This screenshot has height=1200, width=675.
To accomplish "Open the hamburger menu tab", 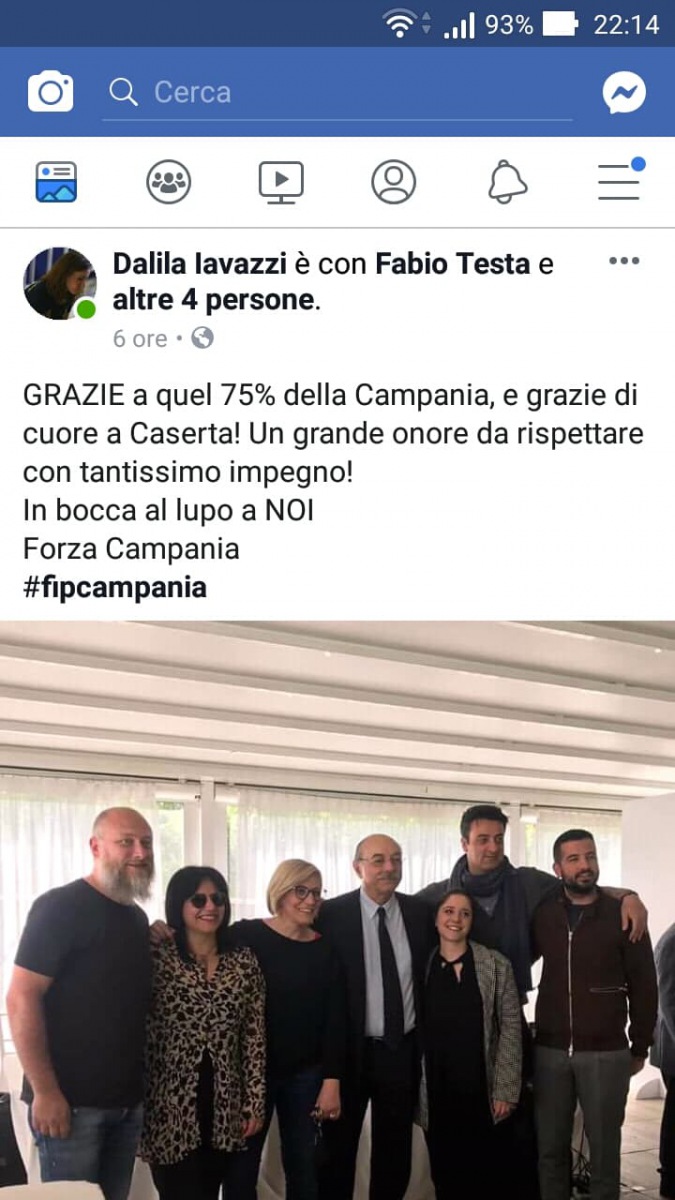I will tap(620, 180).
